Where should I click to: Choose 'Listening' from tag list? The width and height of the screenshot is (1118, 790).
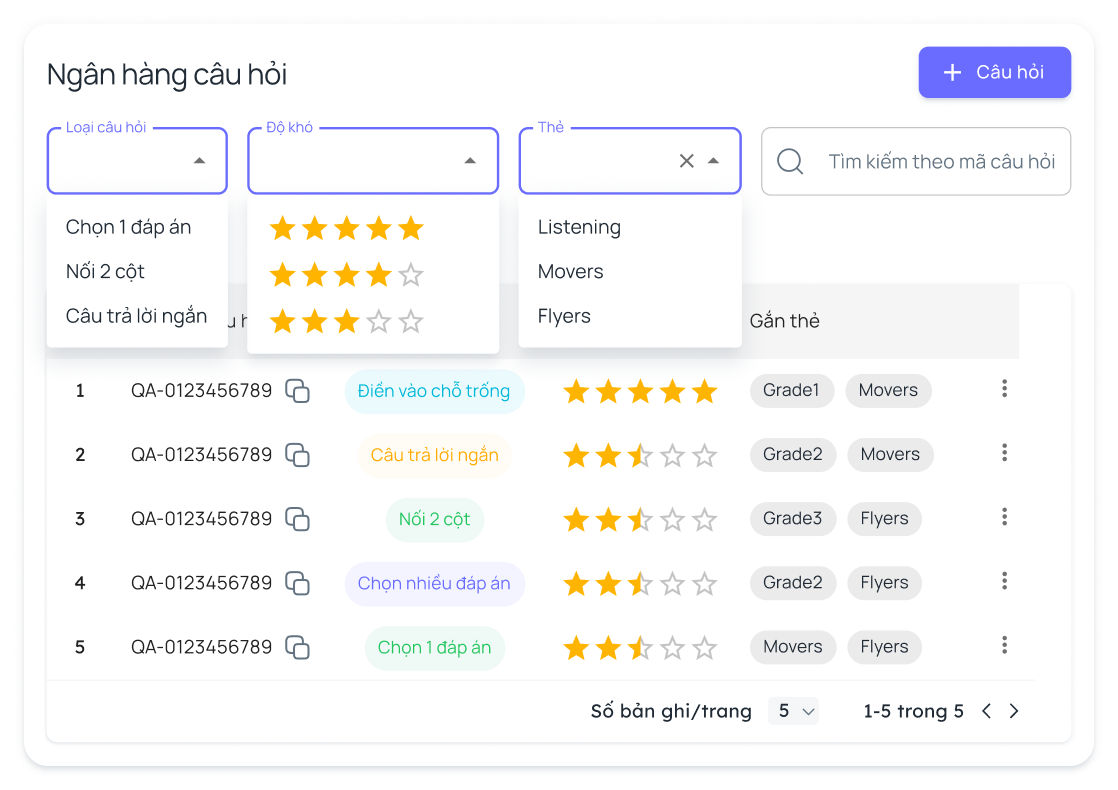(x=579, y=227)
